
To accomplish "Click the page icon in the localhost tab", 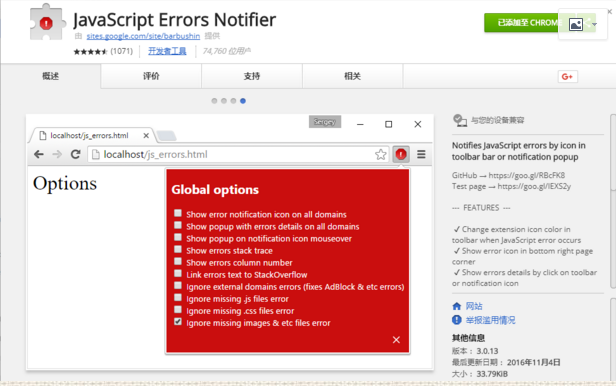I will (42, 135).
